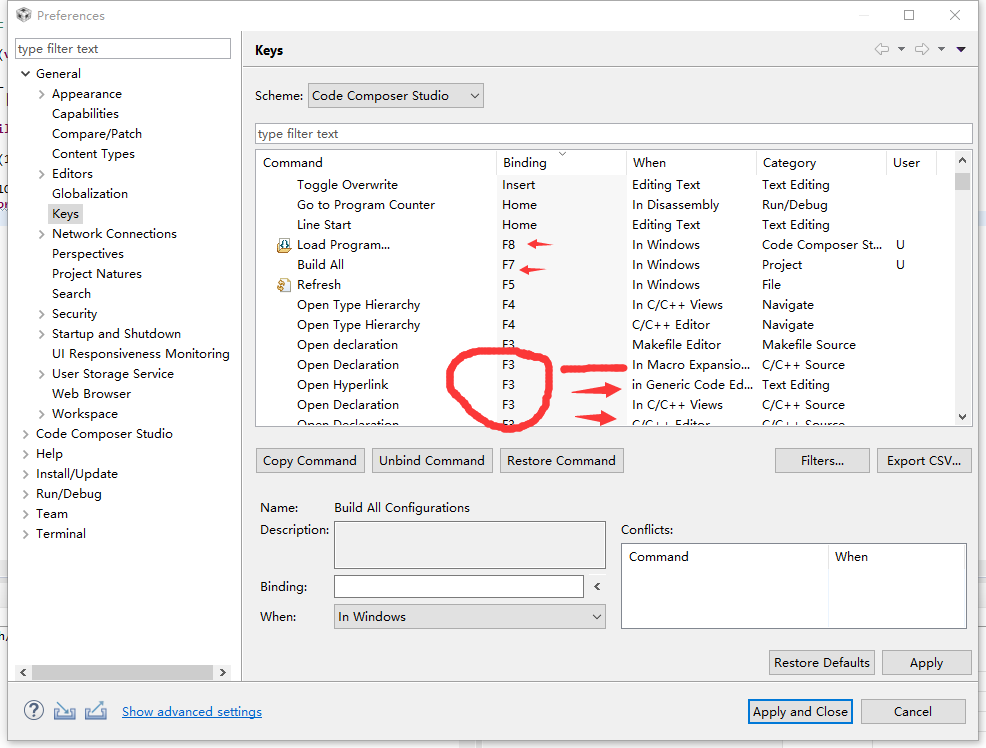This screenshot has height=748, width=986.
Task: Click the command table scroll up arrow
Action: tap(962, 160)
